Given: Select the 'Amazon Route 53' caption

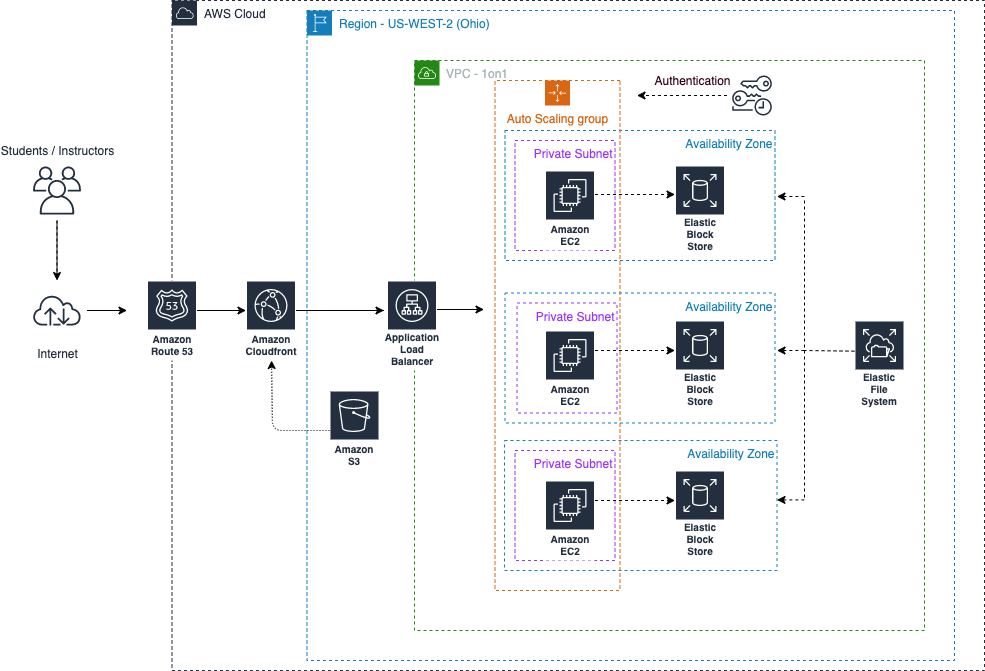Looking at the screenshot, I should [x=171, y=346].
